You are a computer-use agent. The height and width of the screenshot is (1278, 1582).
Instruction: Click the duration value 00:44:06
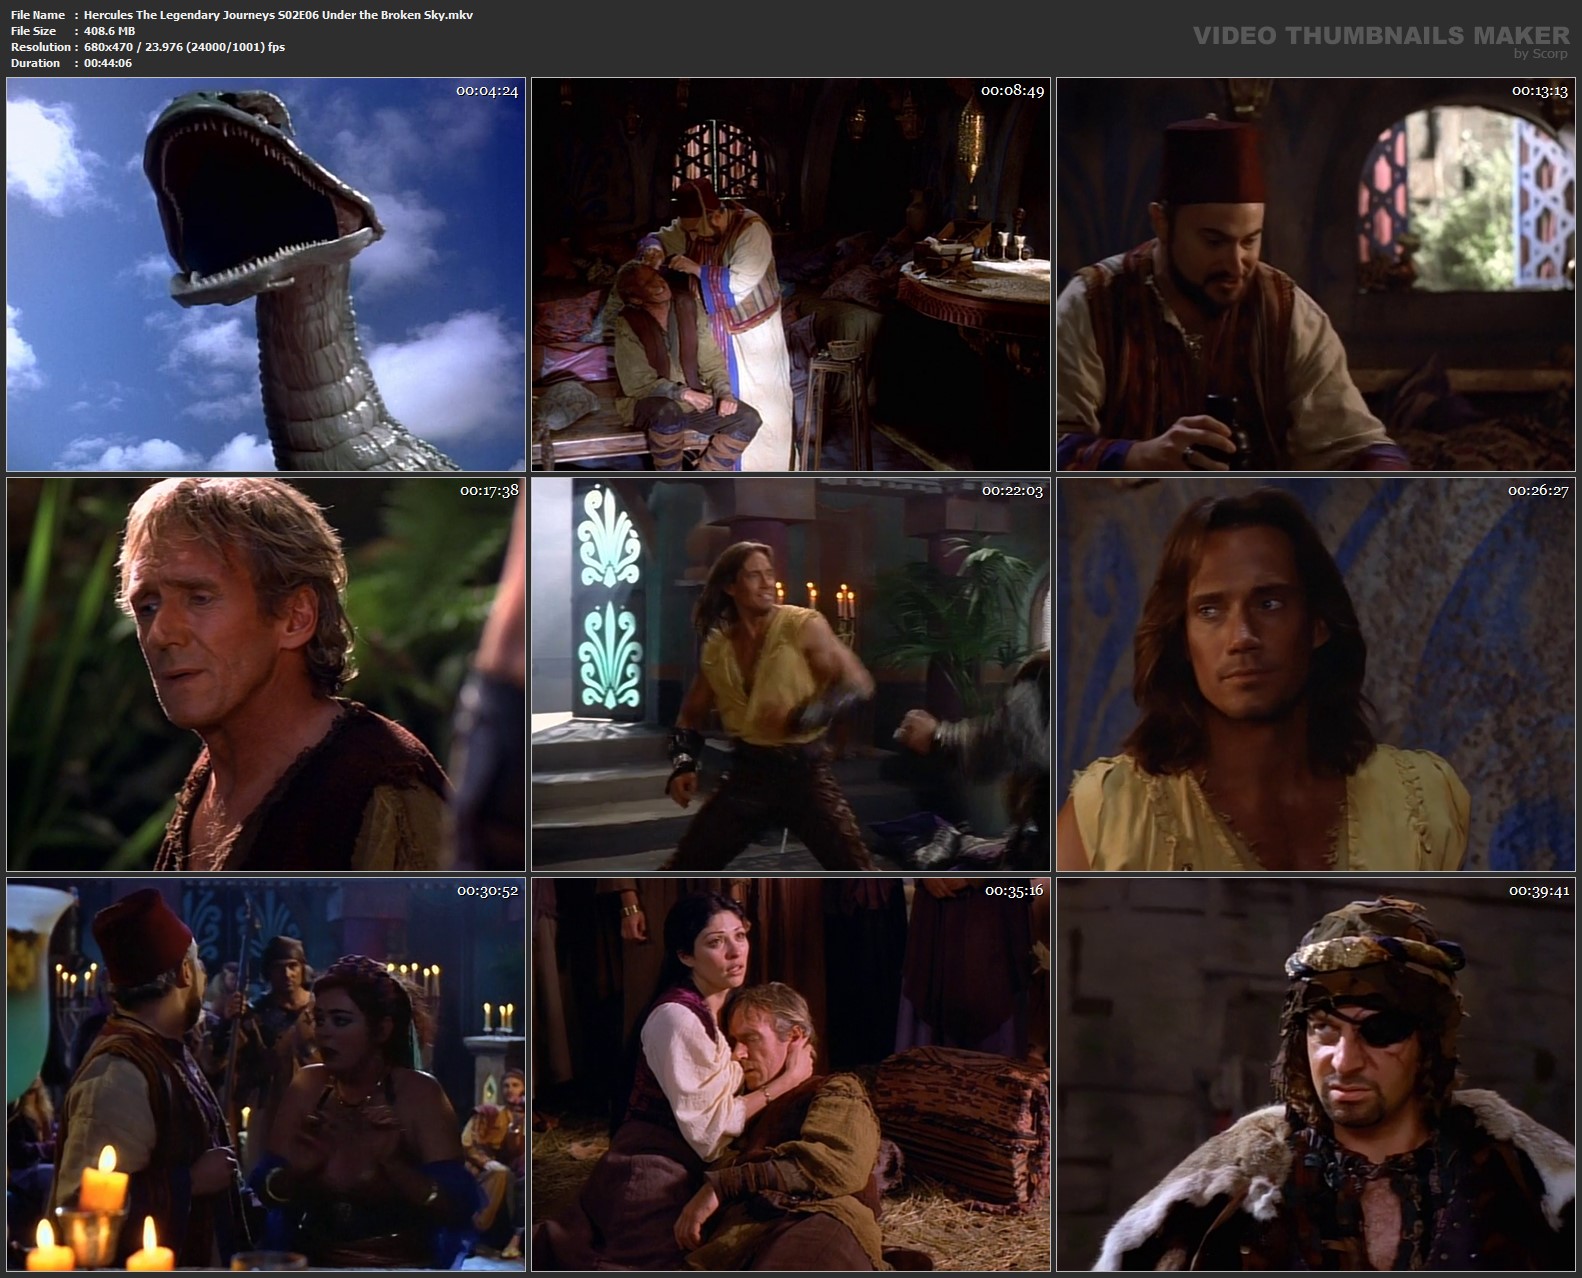click(x=108, y=63)
